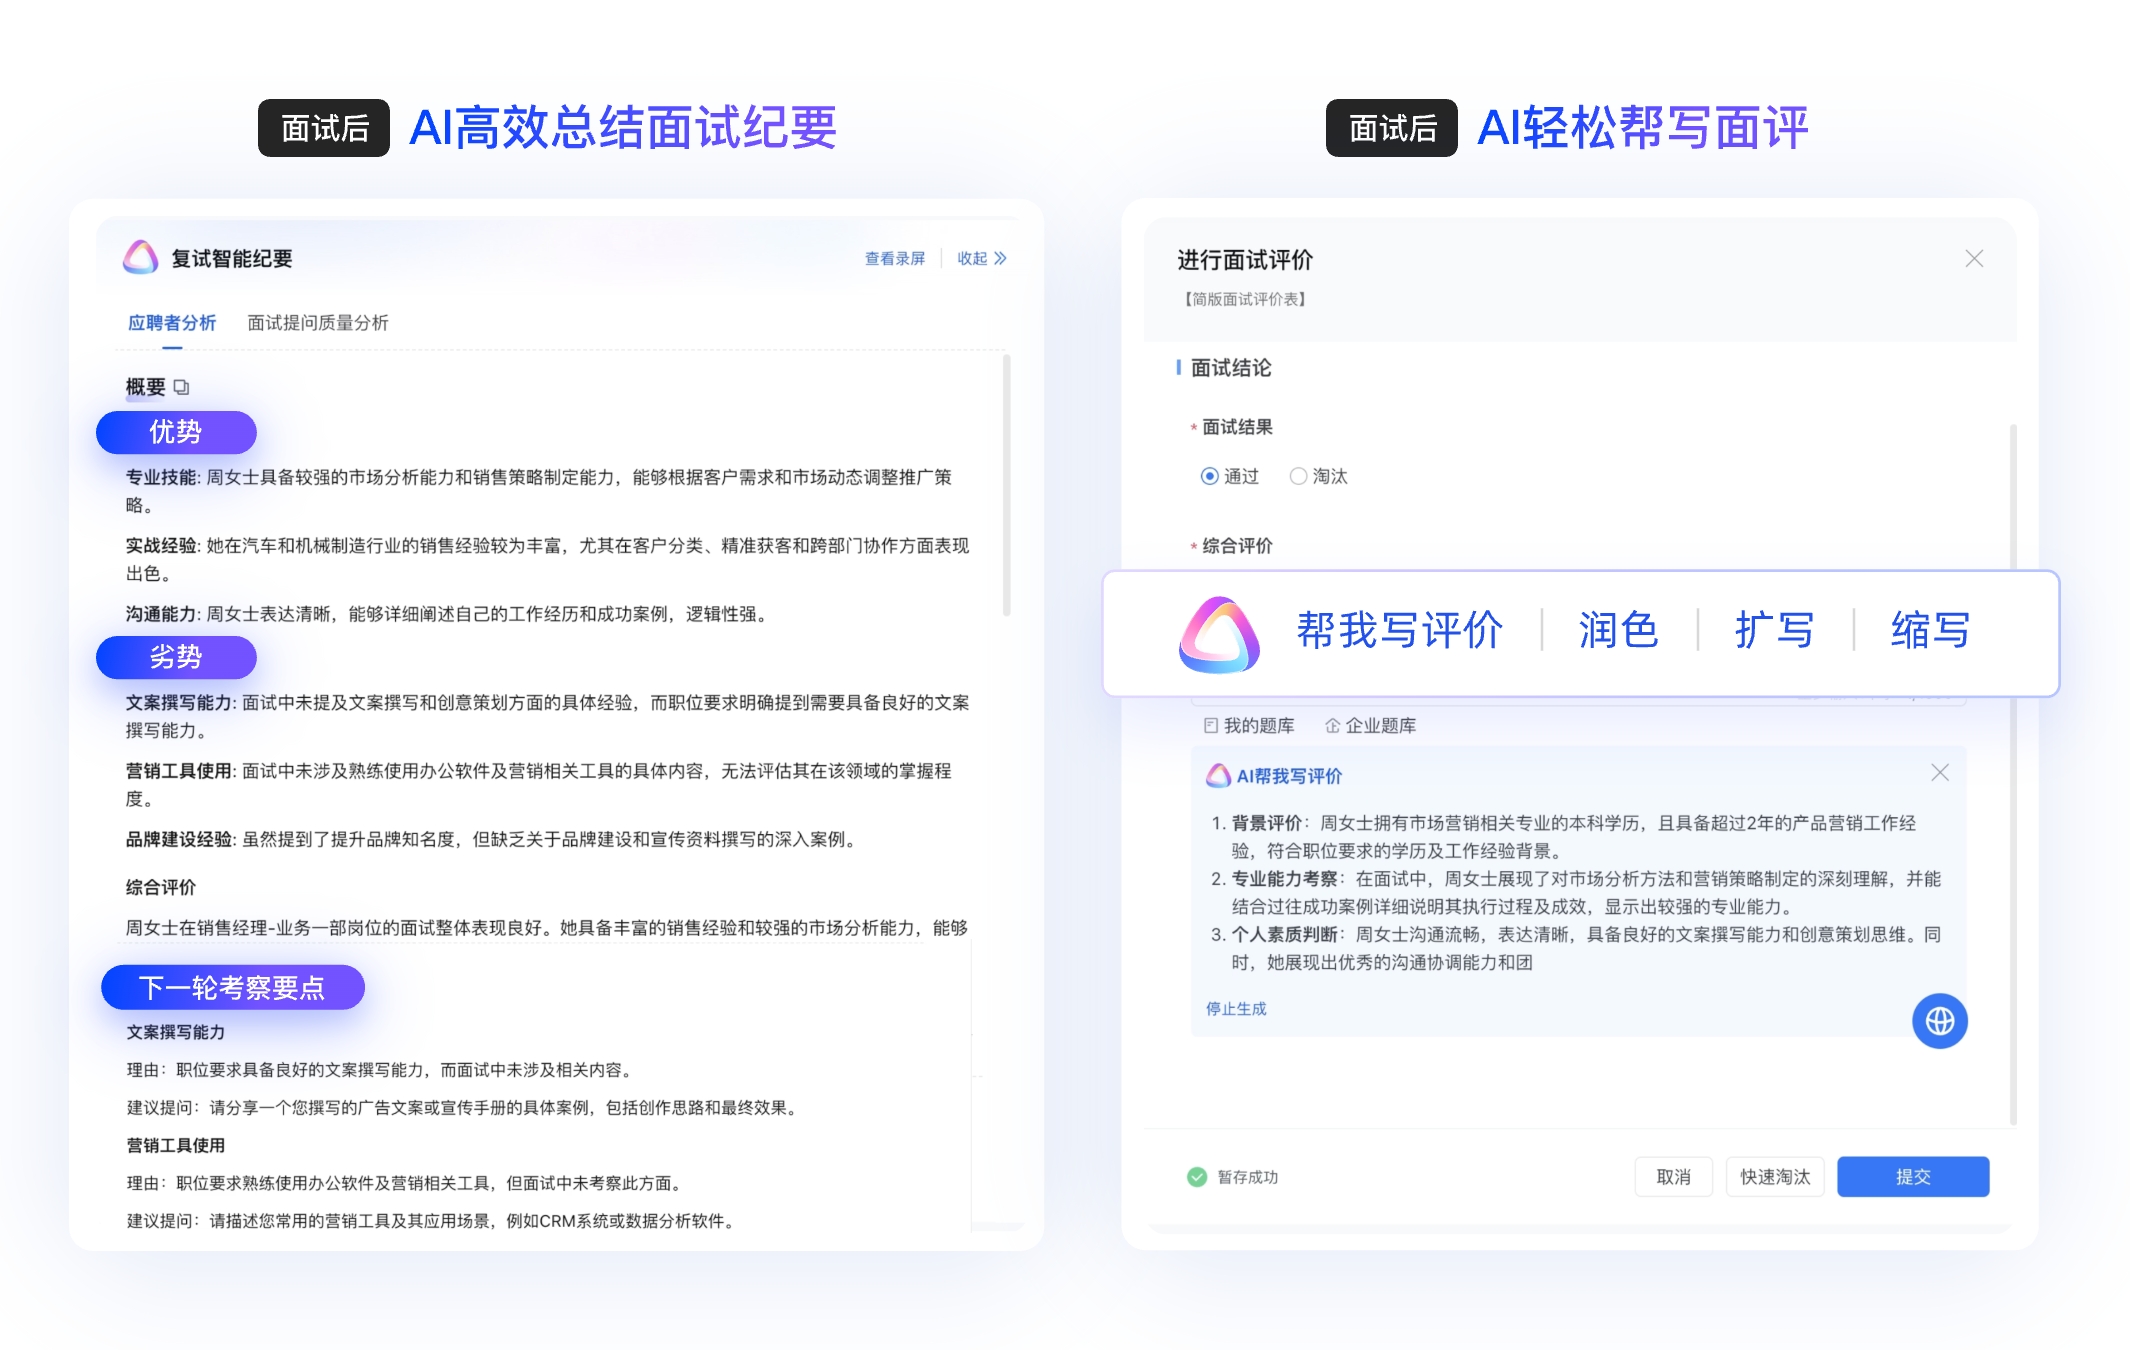Click the copy icon beside 概要
Viewport: 2130px width, 1350px height.
pyautogui.click(x=181, y=387)
